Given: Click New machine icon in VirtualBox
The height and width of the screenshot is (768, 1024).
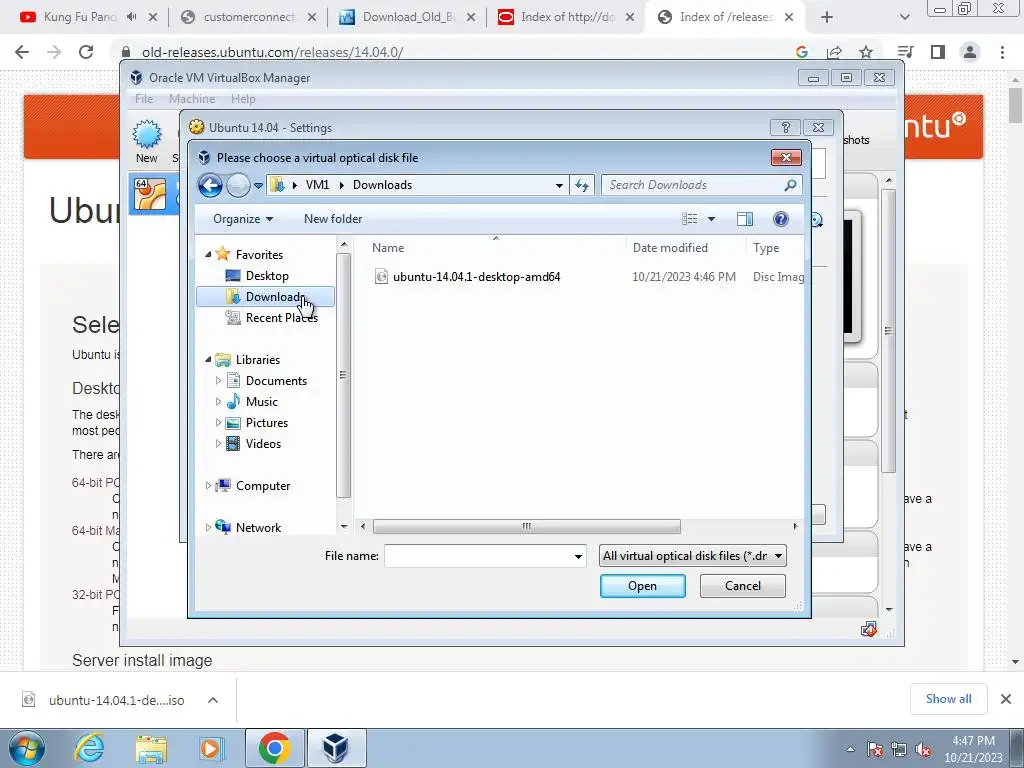Looking at the screenshot, I should tap(147, 141).
